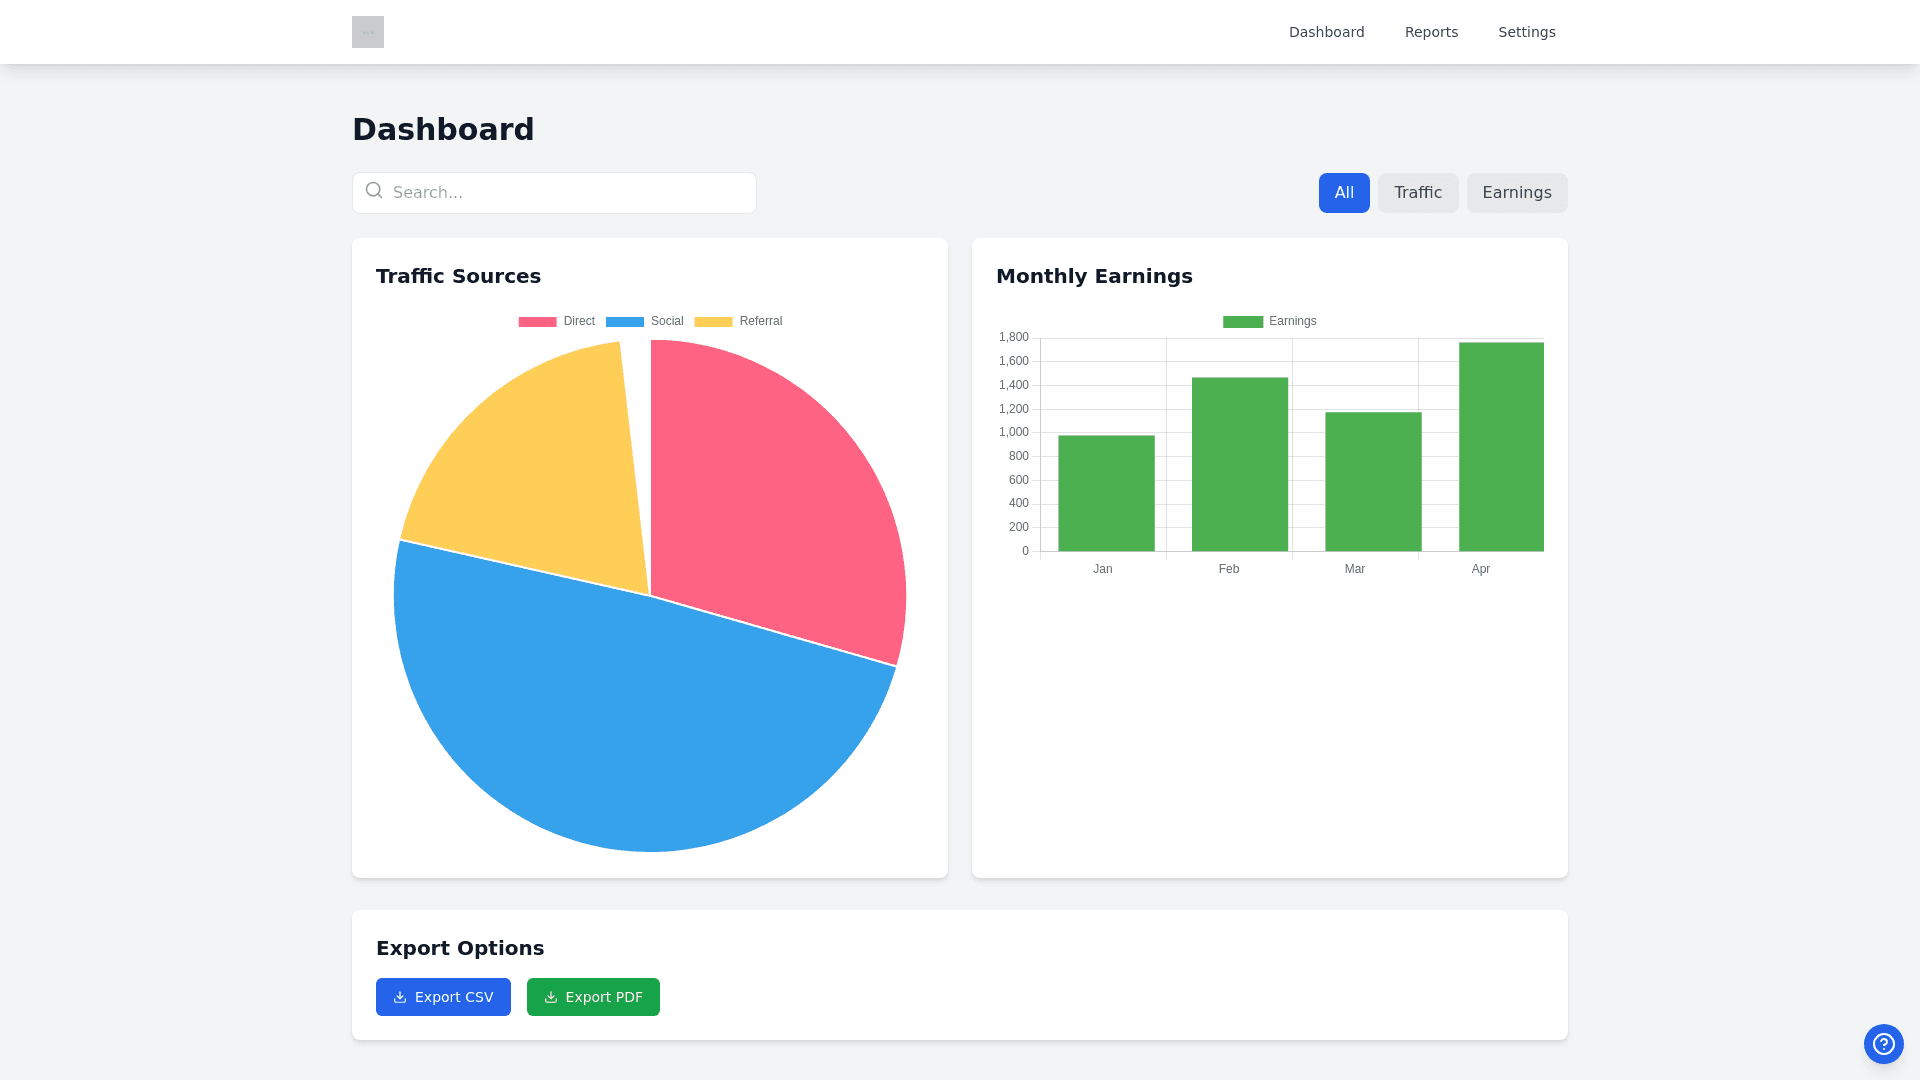This screenshot has width=1920, height=1080.
Task: Open the help question-mark button
Action: tap(1883, 1044)
